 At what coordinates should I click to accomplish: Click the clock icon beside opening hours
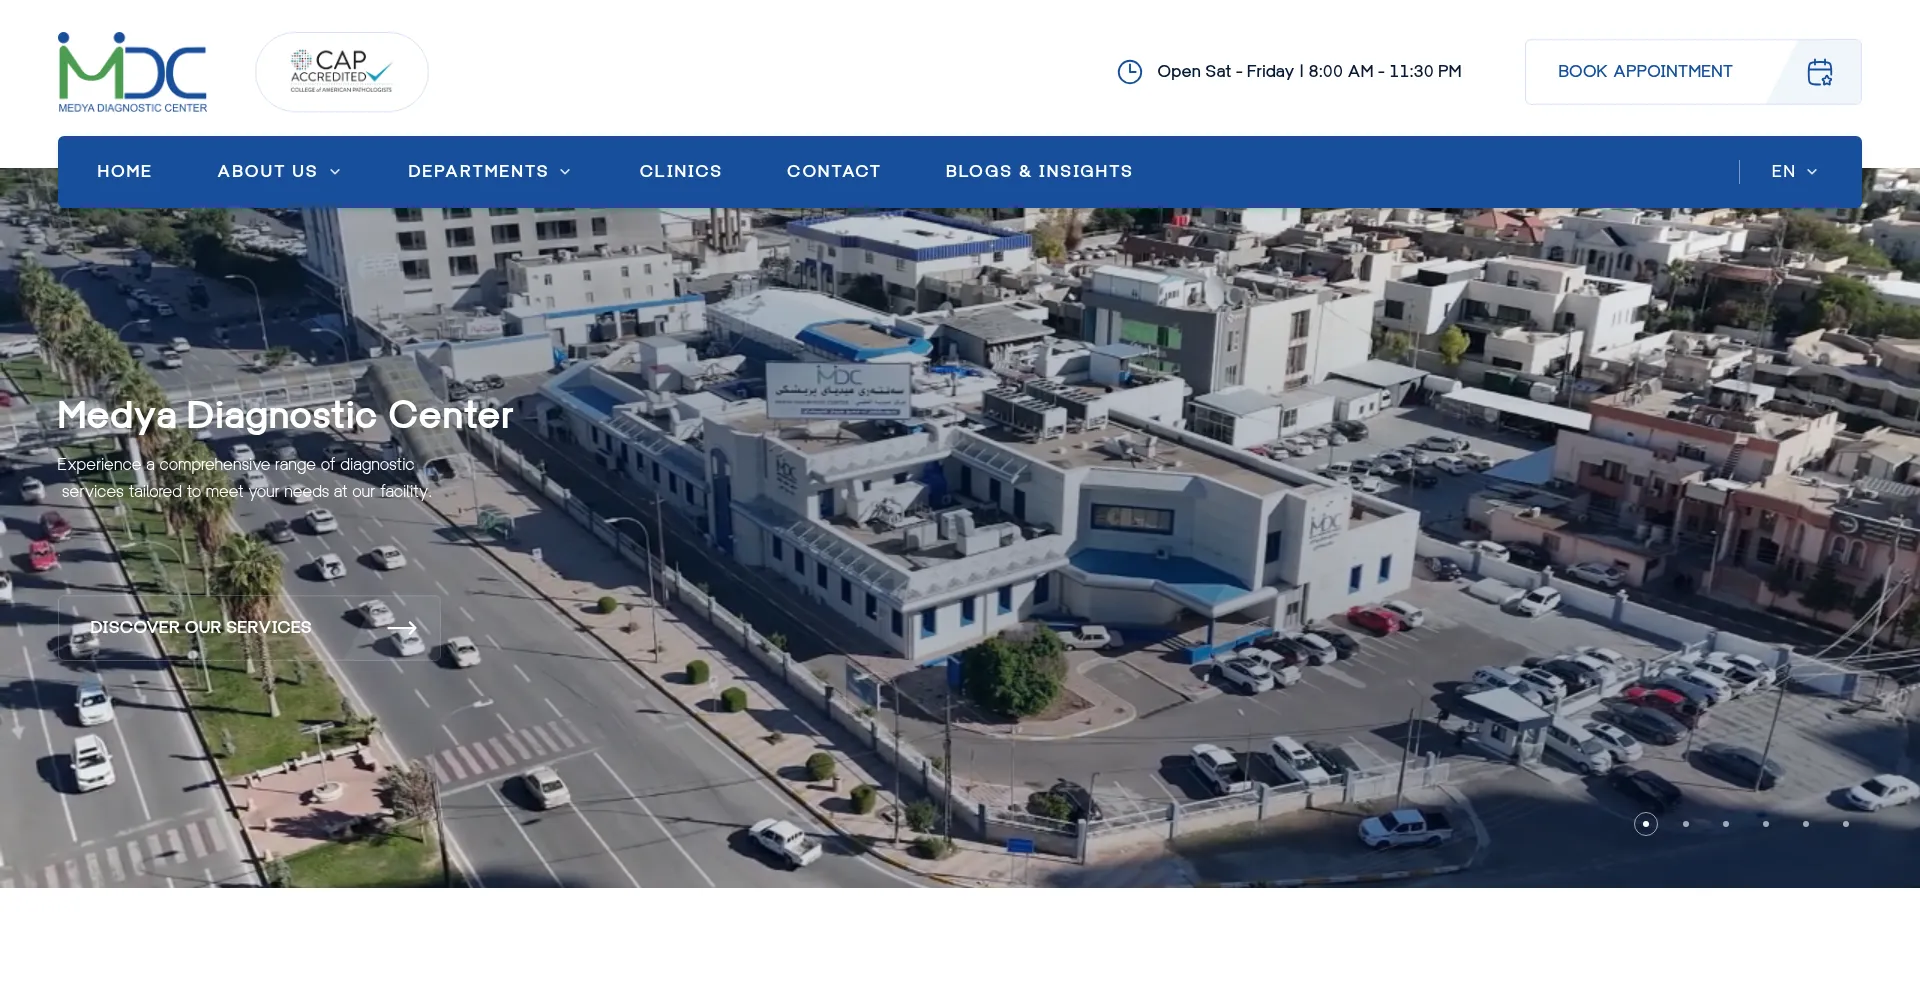tap(1129, 72)
